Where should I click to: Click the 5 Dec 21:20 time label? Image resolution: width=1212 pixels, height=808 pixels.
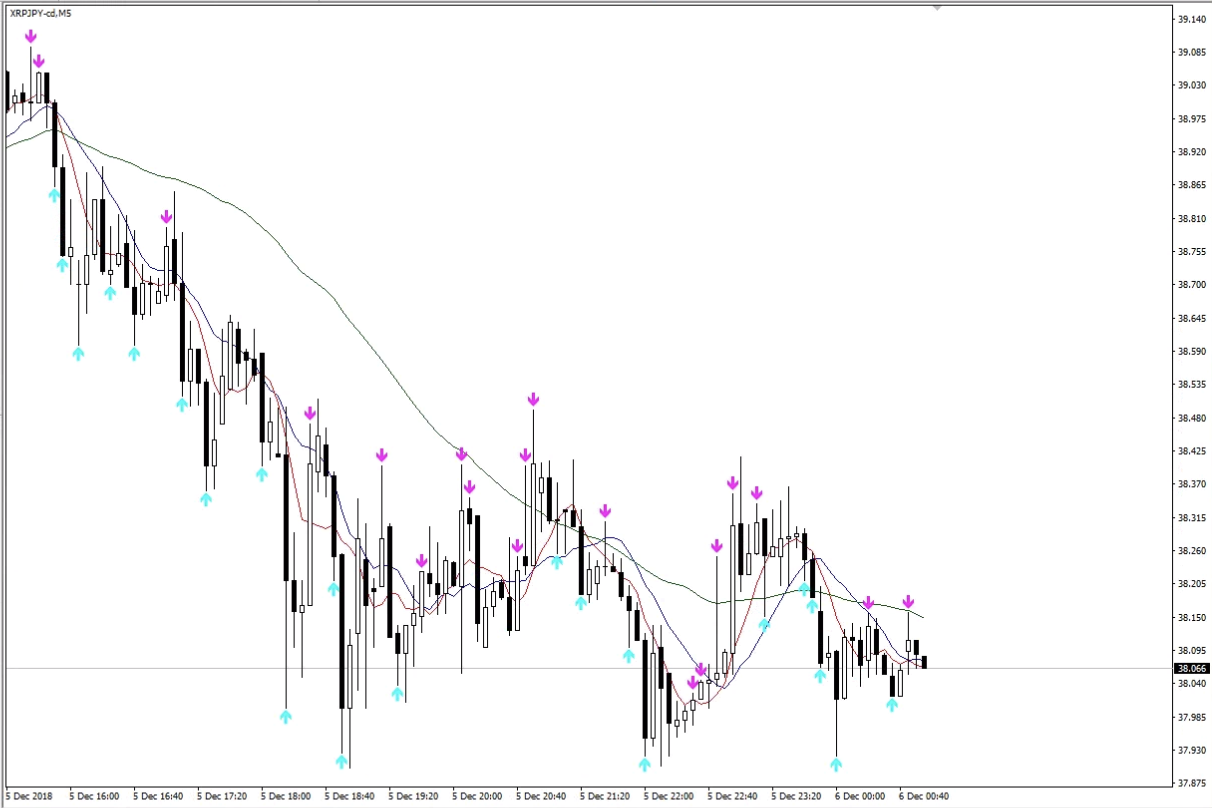(x=607, y=797)
